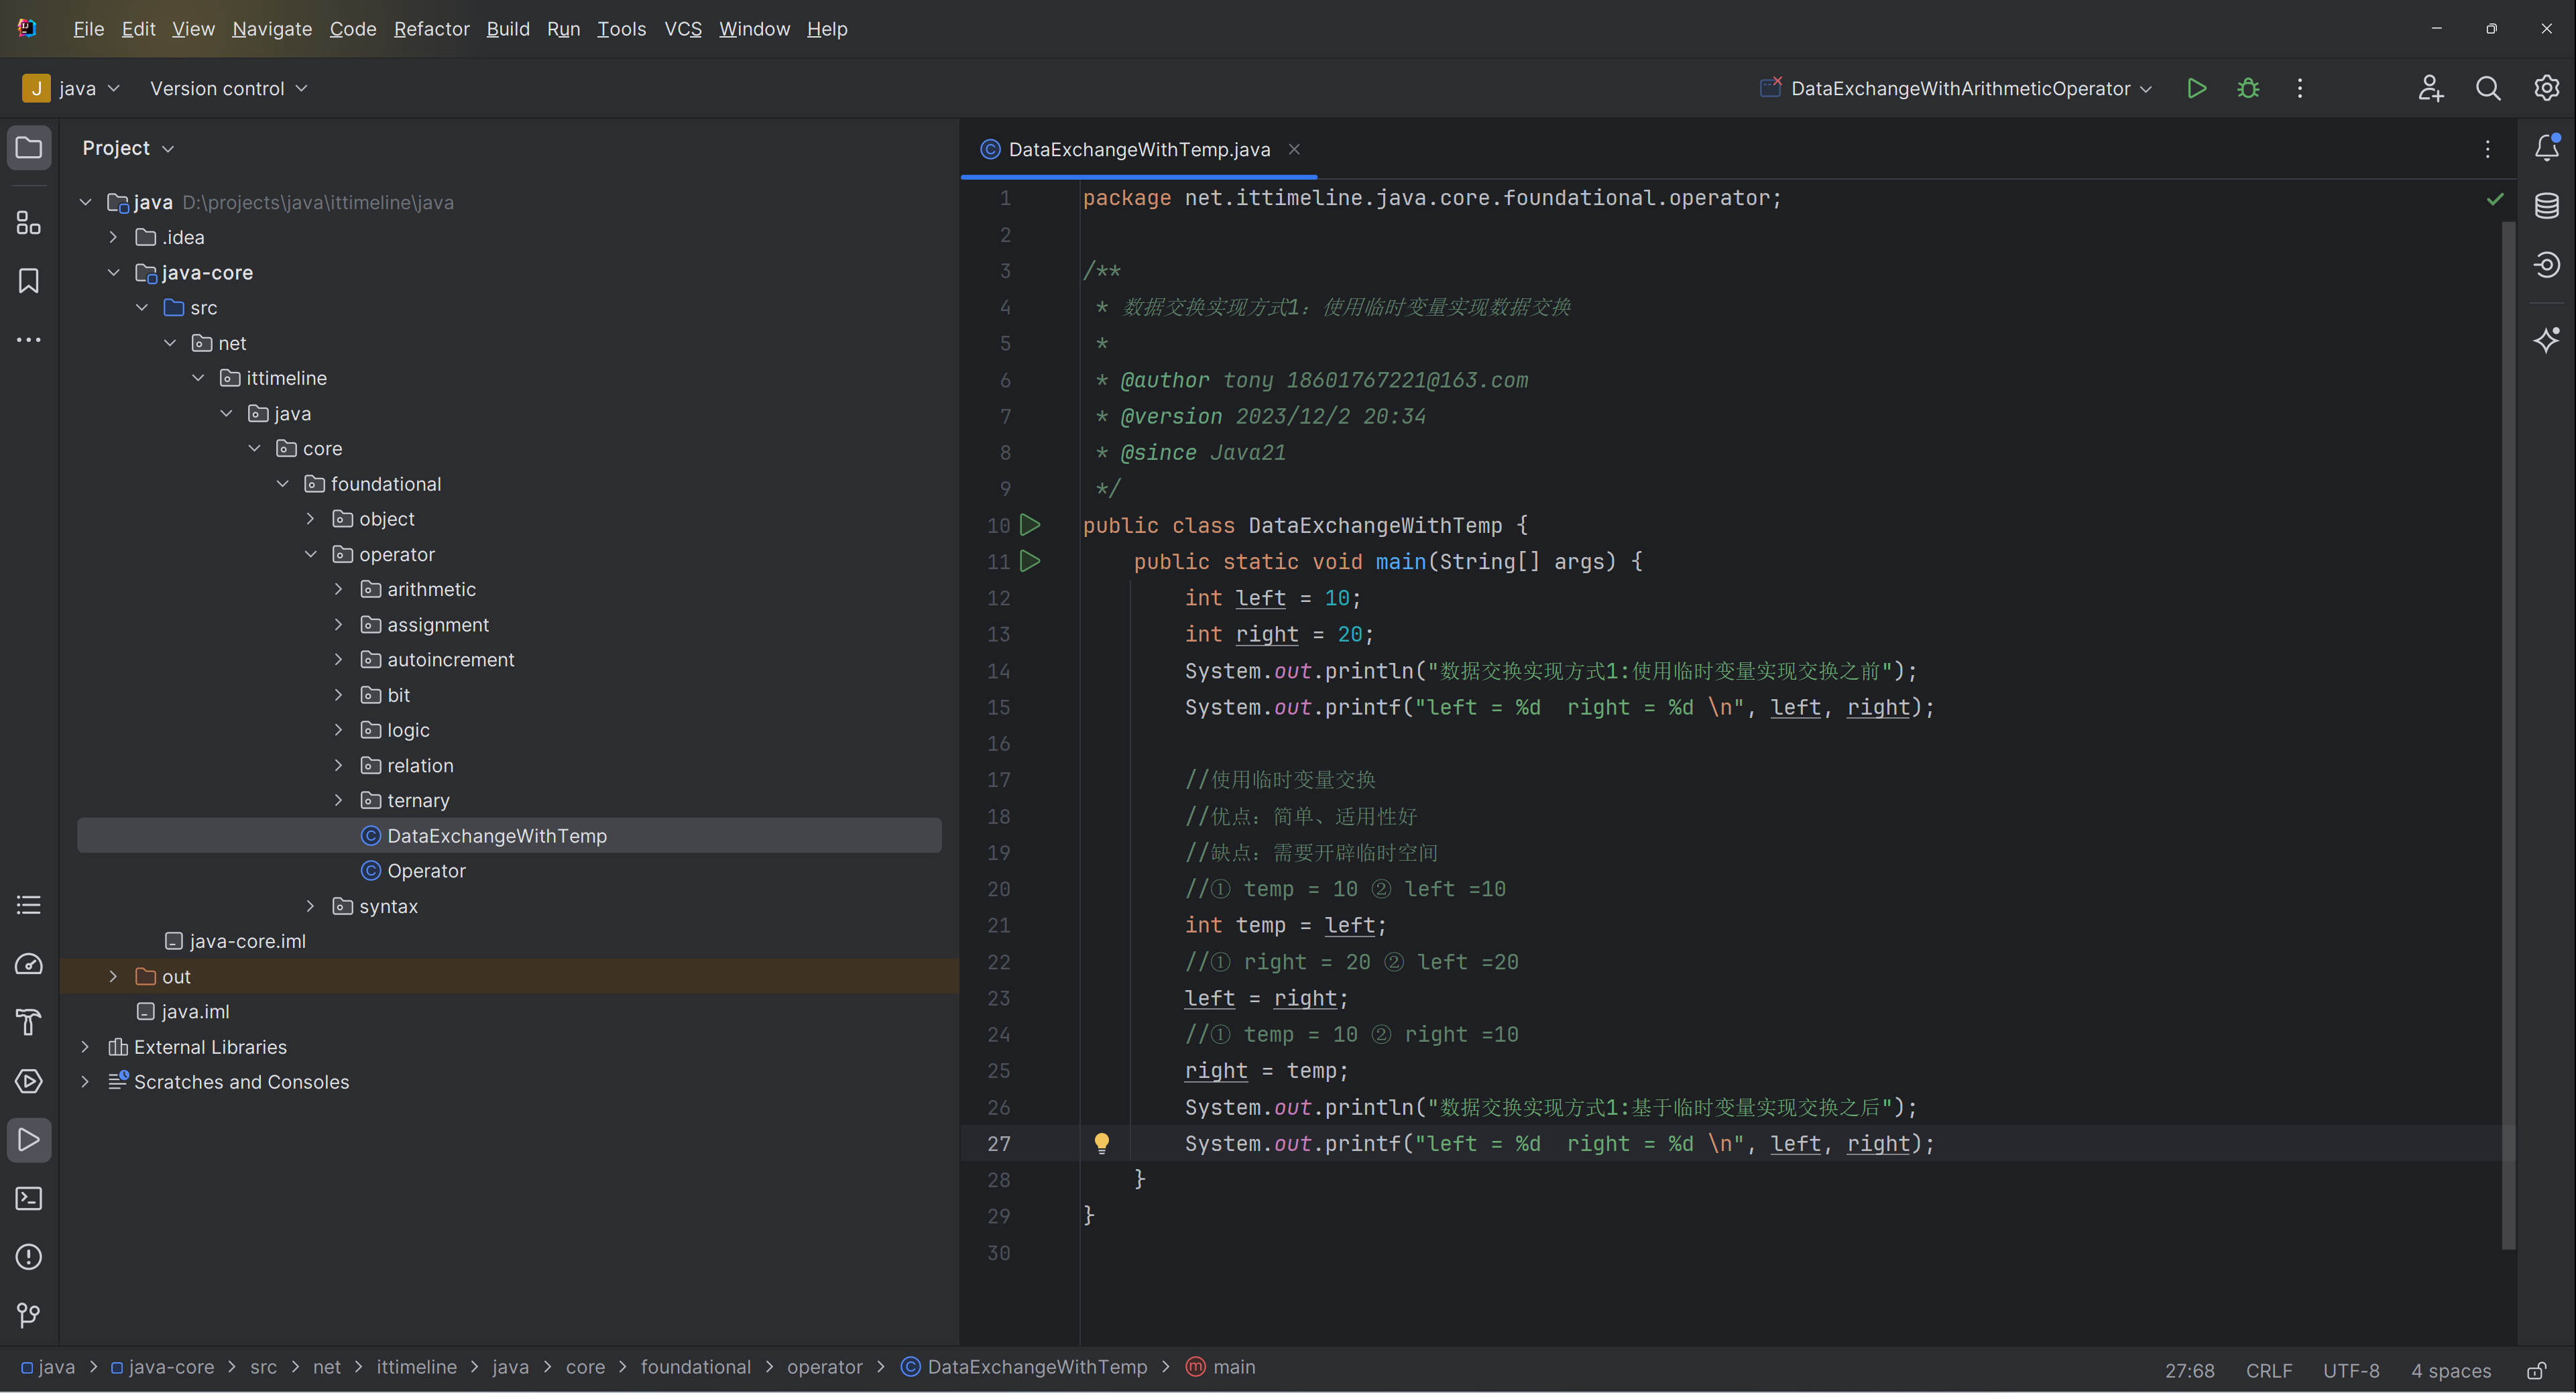This screenshot has height=1393, width=2576.
Task: Open the Database tool window
Action: coord(2547,206)
